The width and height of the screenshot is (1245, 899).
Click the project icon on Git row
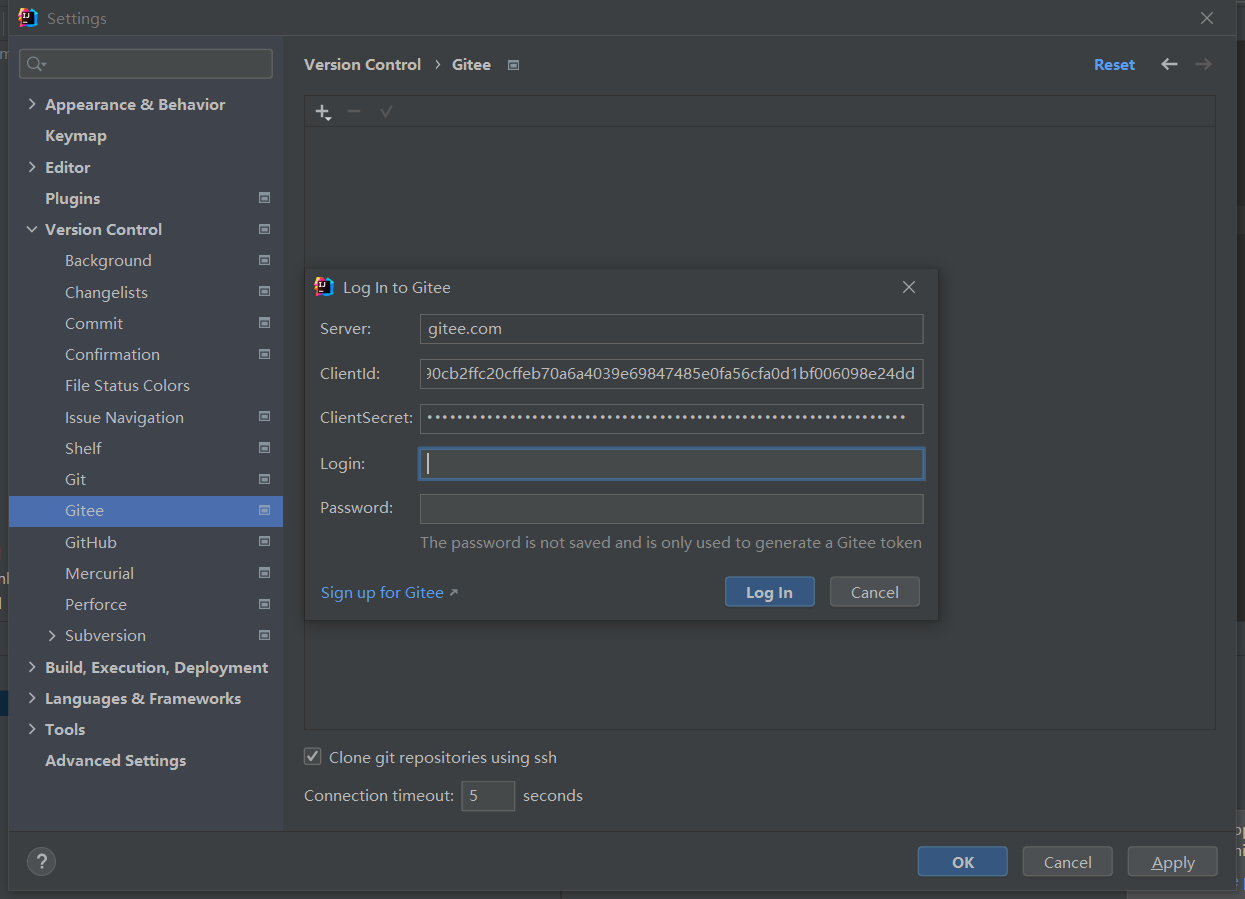pyautogui.click(x=264, y=479)
